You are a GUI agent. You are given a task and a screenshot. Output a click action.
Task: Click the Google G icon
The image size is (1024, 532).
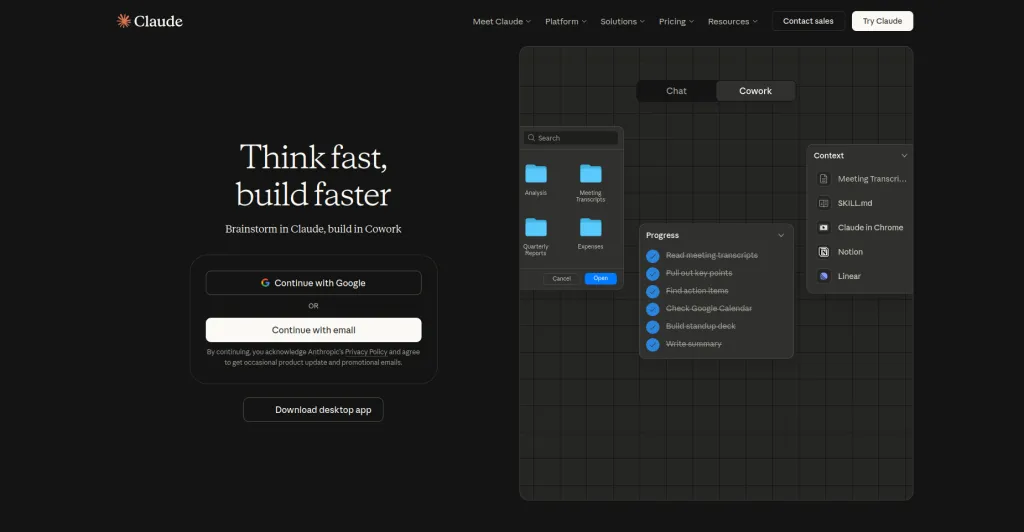click(265, 283)
